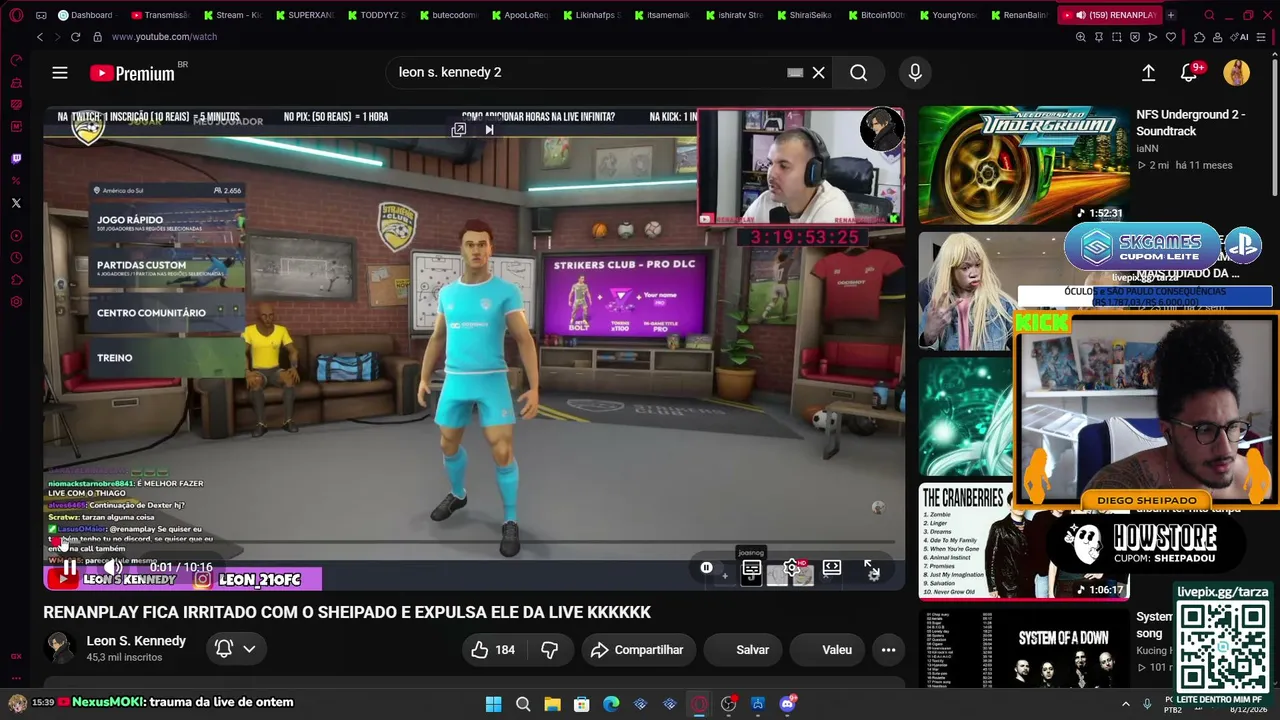Viewport: 1280px width, 720px height.
Task: Open Leon S. Kennedy channel name link
Action: point(136,641)
